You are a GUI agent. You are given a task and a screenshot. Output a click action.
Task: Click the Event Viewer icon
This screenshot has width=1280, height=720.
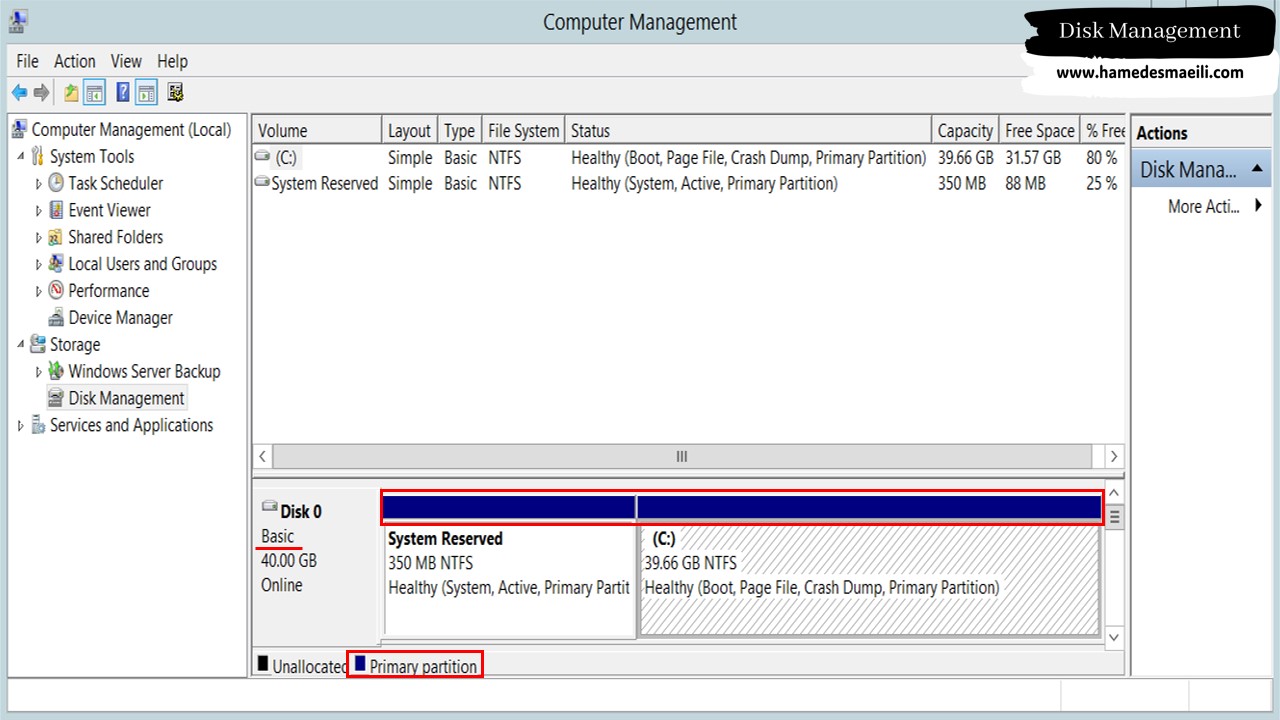[56, 210]
